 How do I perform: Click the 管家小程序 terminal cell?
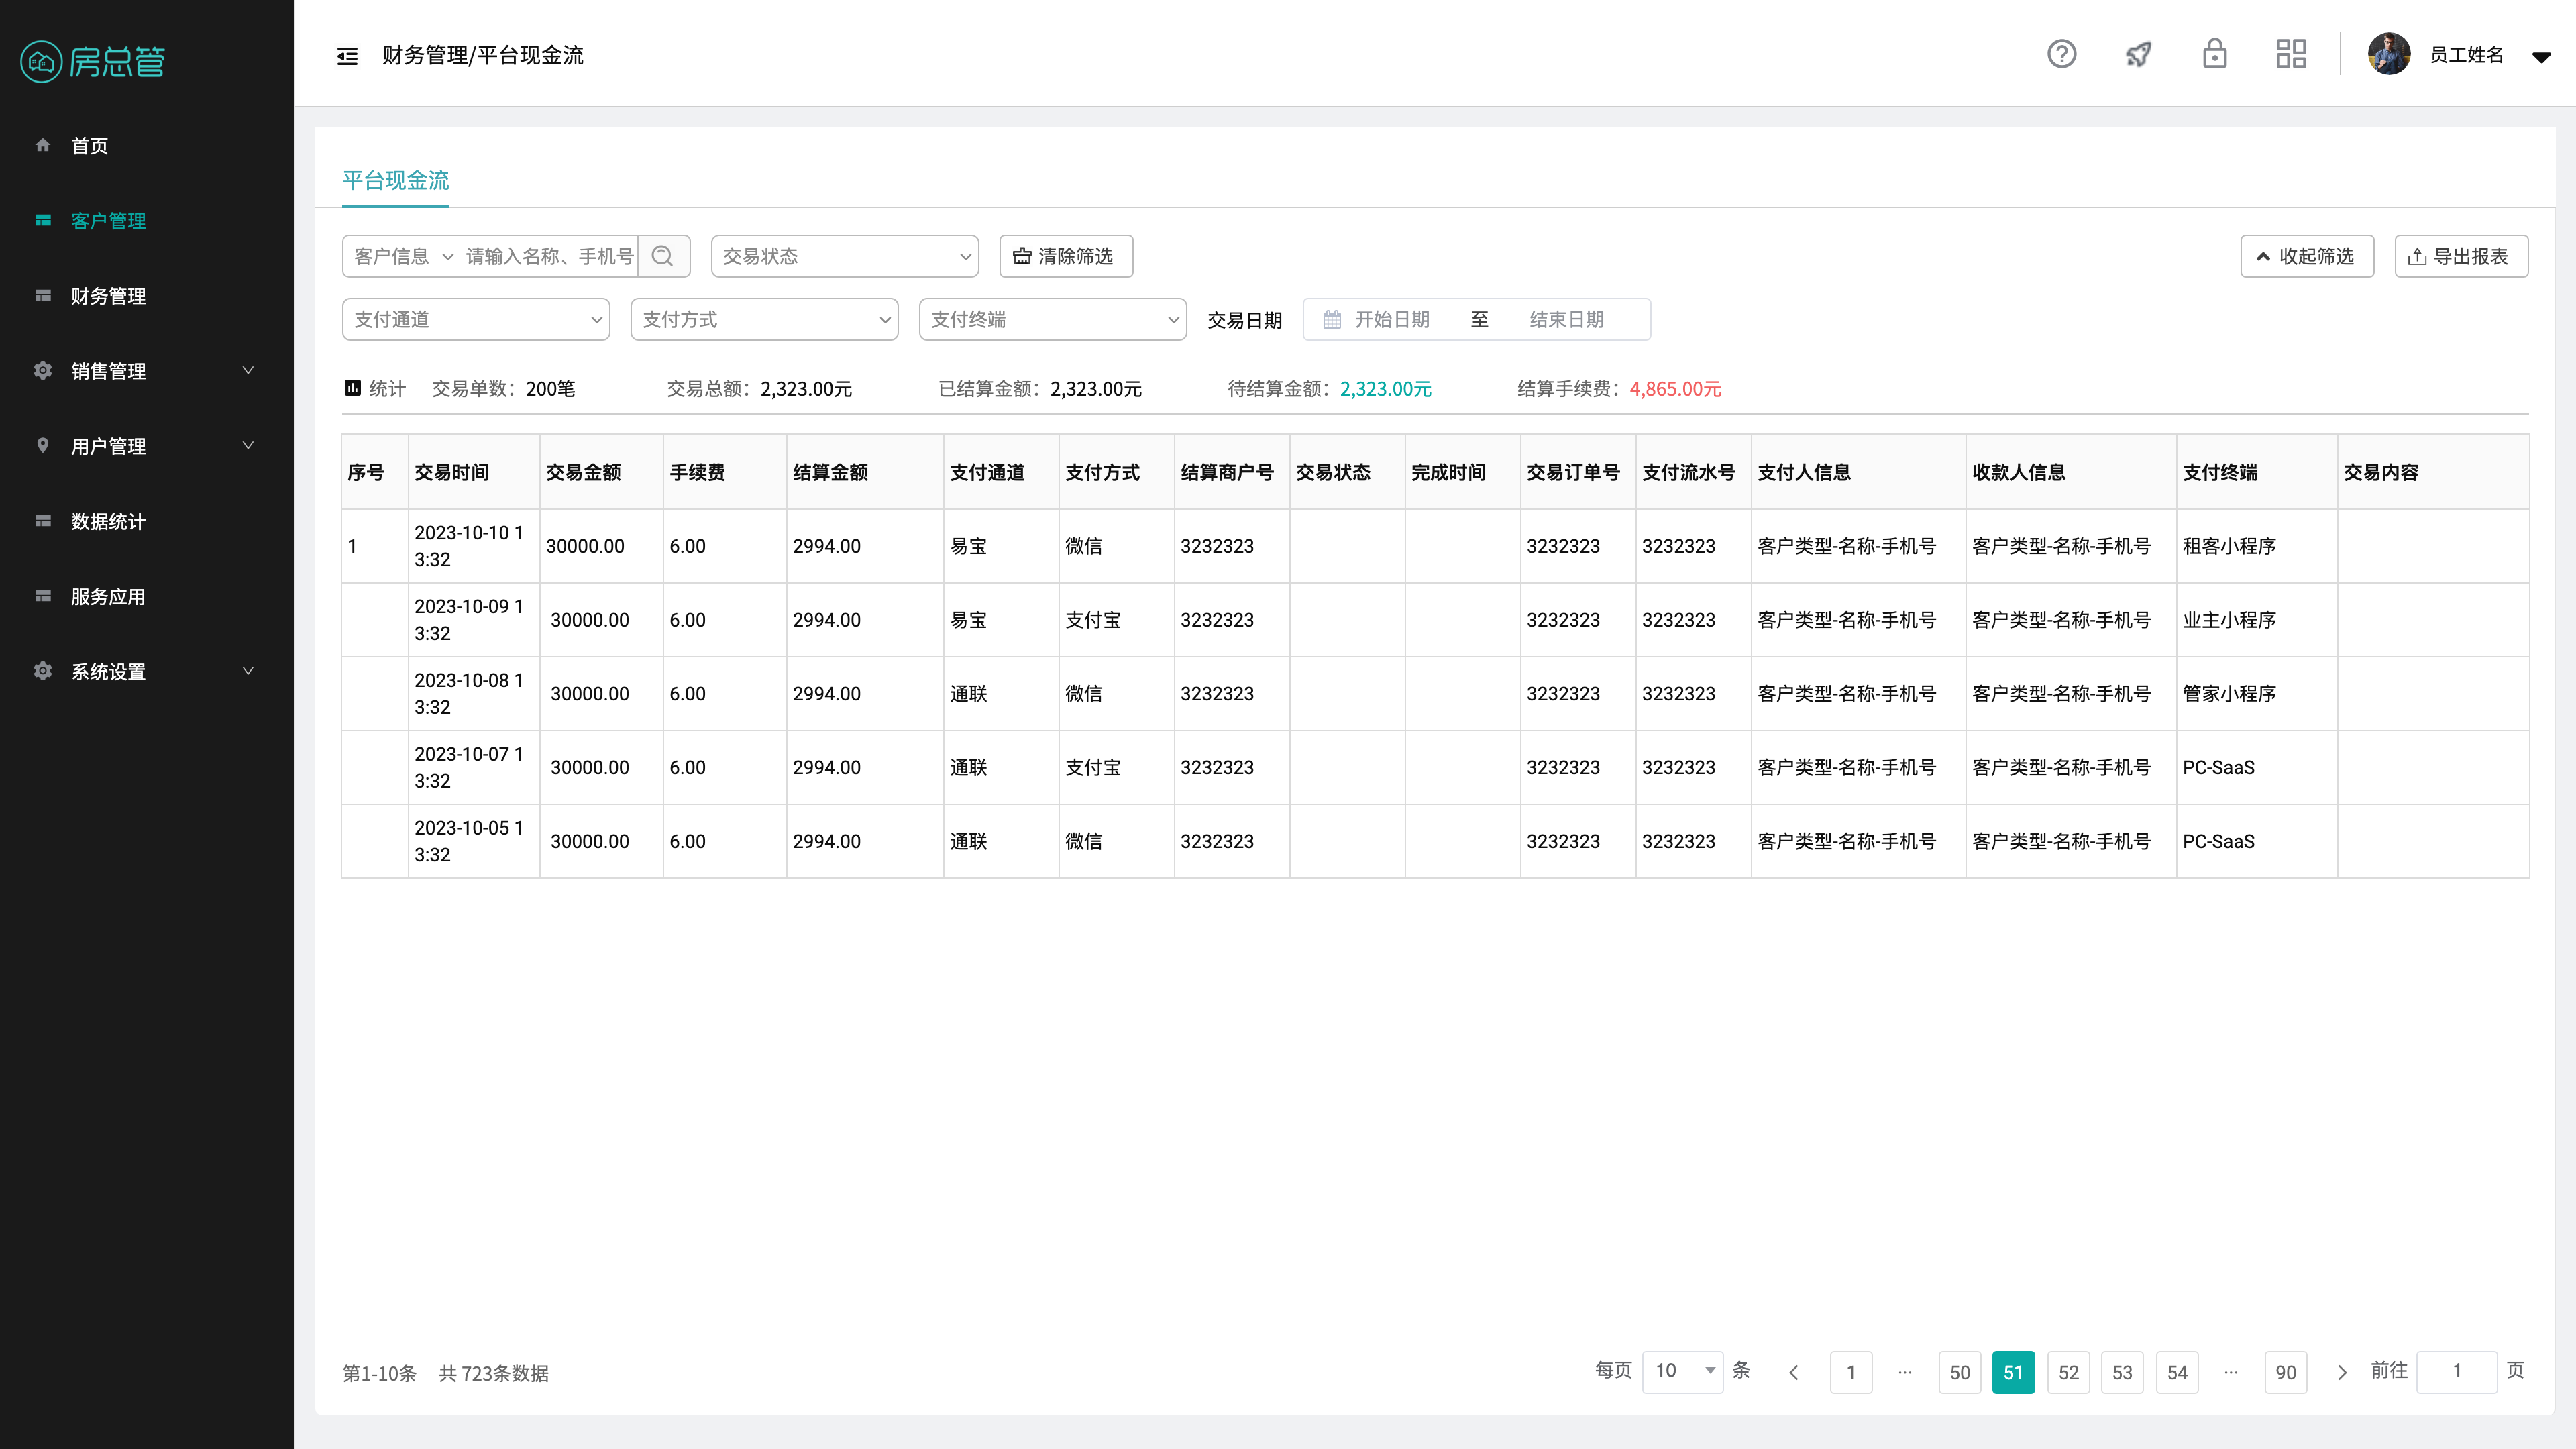coord(2257,694)
